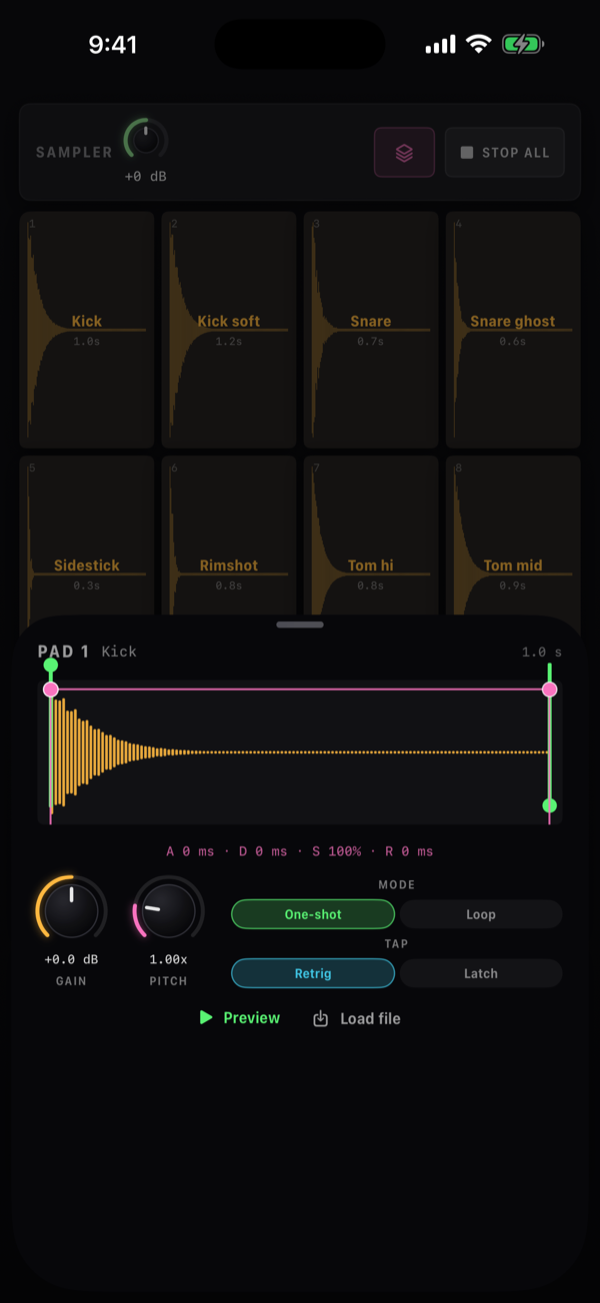This screenshot has height=1303, width=600.
Task: Adjust the Sampler master volume knob
Action: click(146, 140)
